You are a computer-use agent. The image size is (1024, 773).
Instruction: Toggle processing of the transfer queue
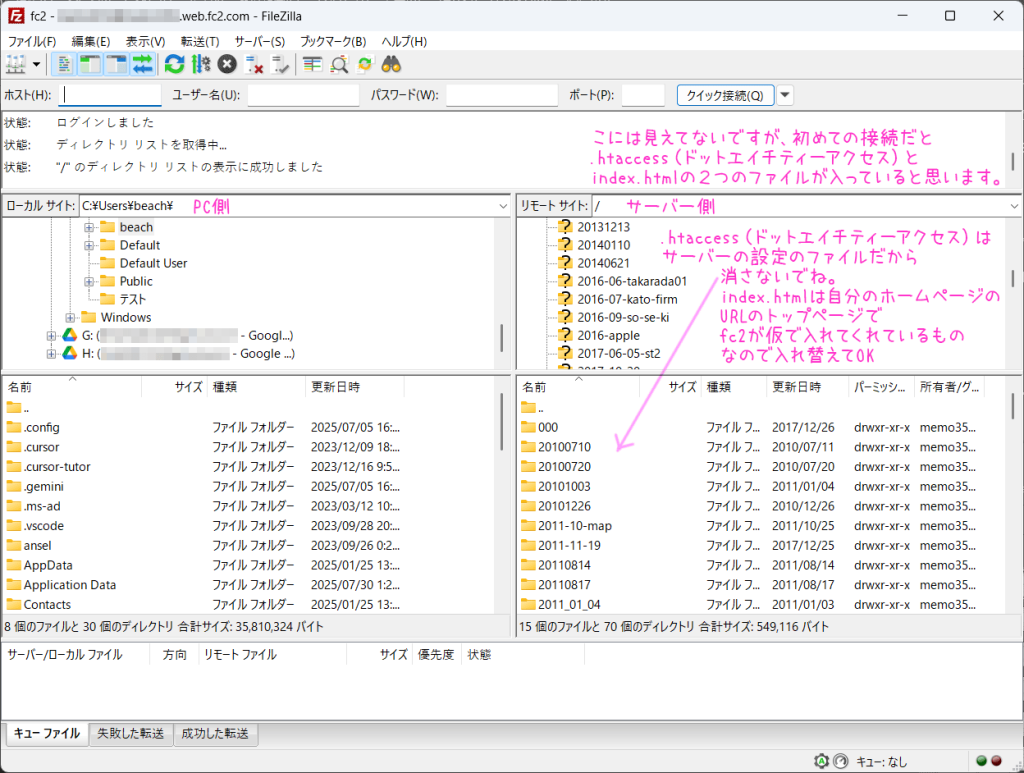200,65
